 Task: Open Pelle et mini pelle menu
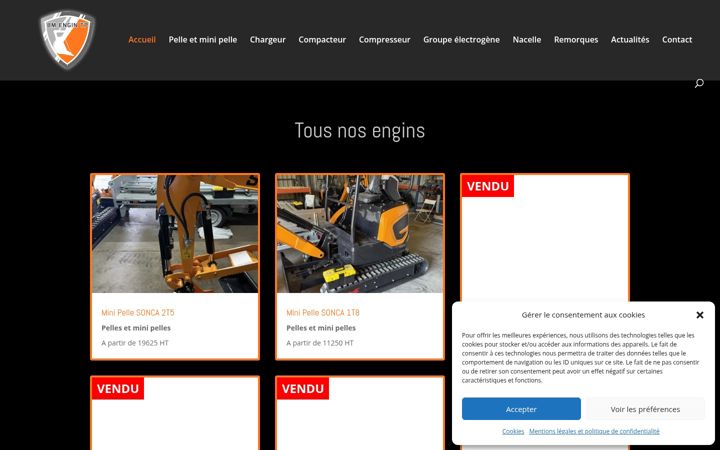coord(202,39)
